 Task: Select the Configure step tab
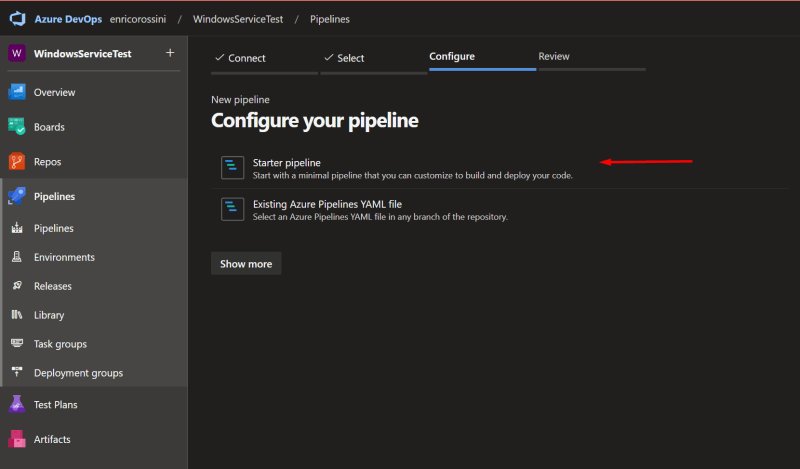click(483, 59)
